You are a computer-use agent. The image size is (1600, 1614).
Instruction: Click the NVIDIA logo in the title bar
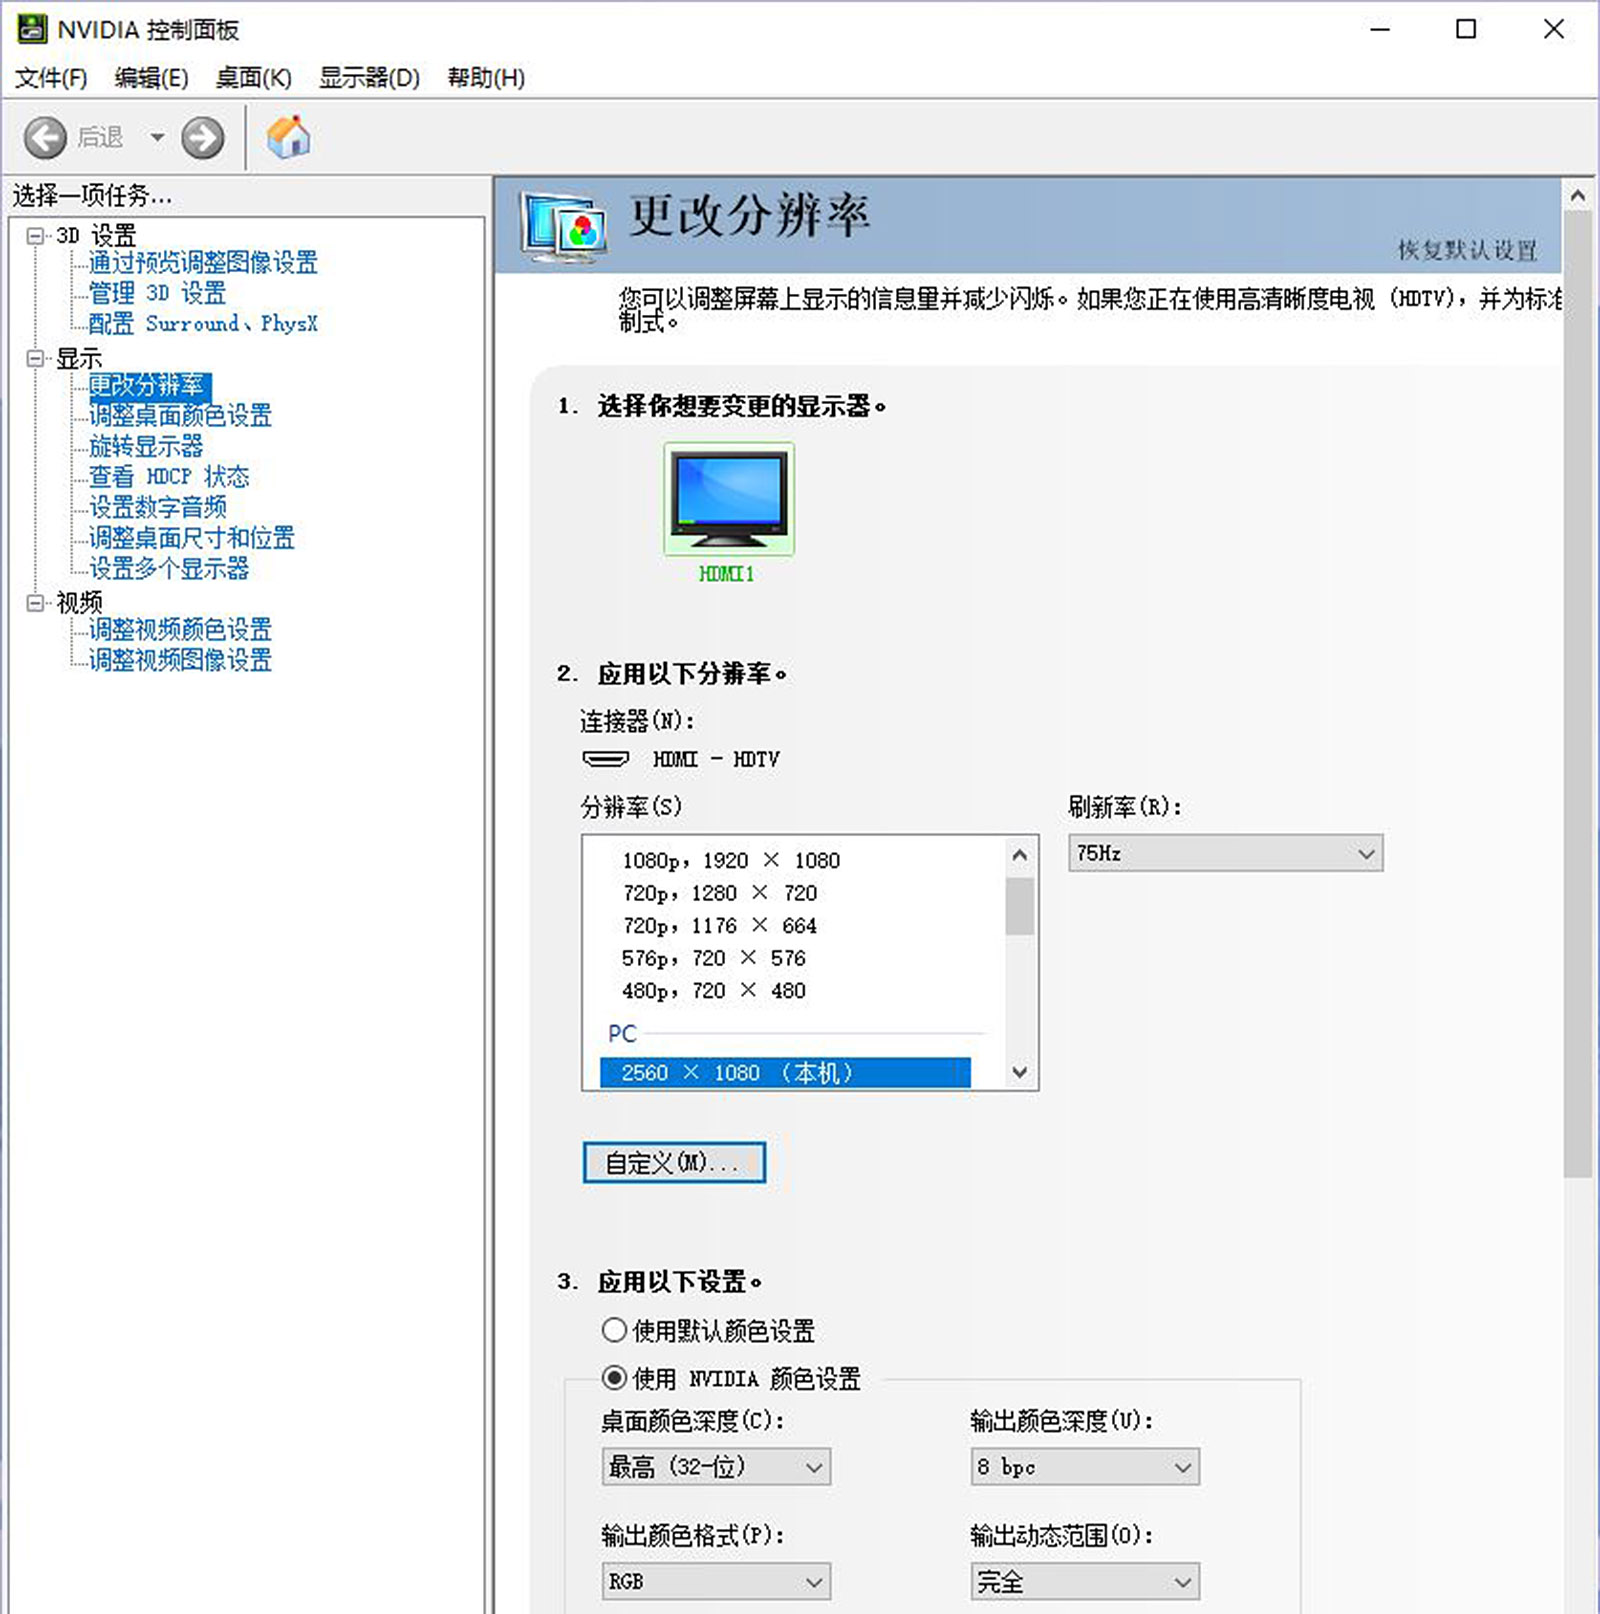[x=32, y=29]
